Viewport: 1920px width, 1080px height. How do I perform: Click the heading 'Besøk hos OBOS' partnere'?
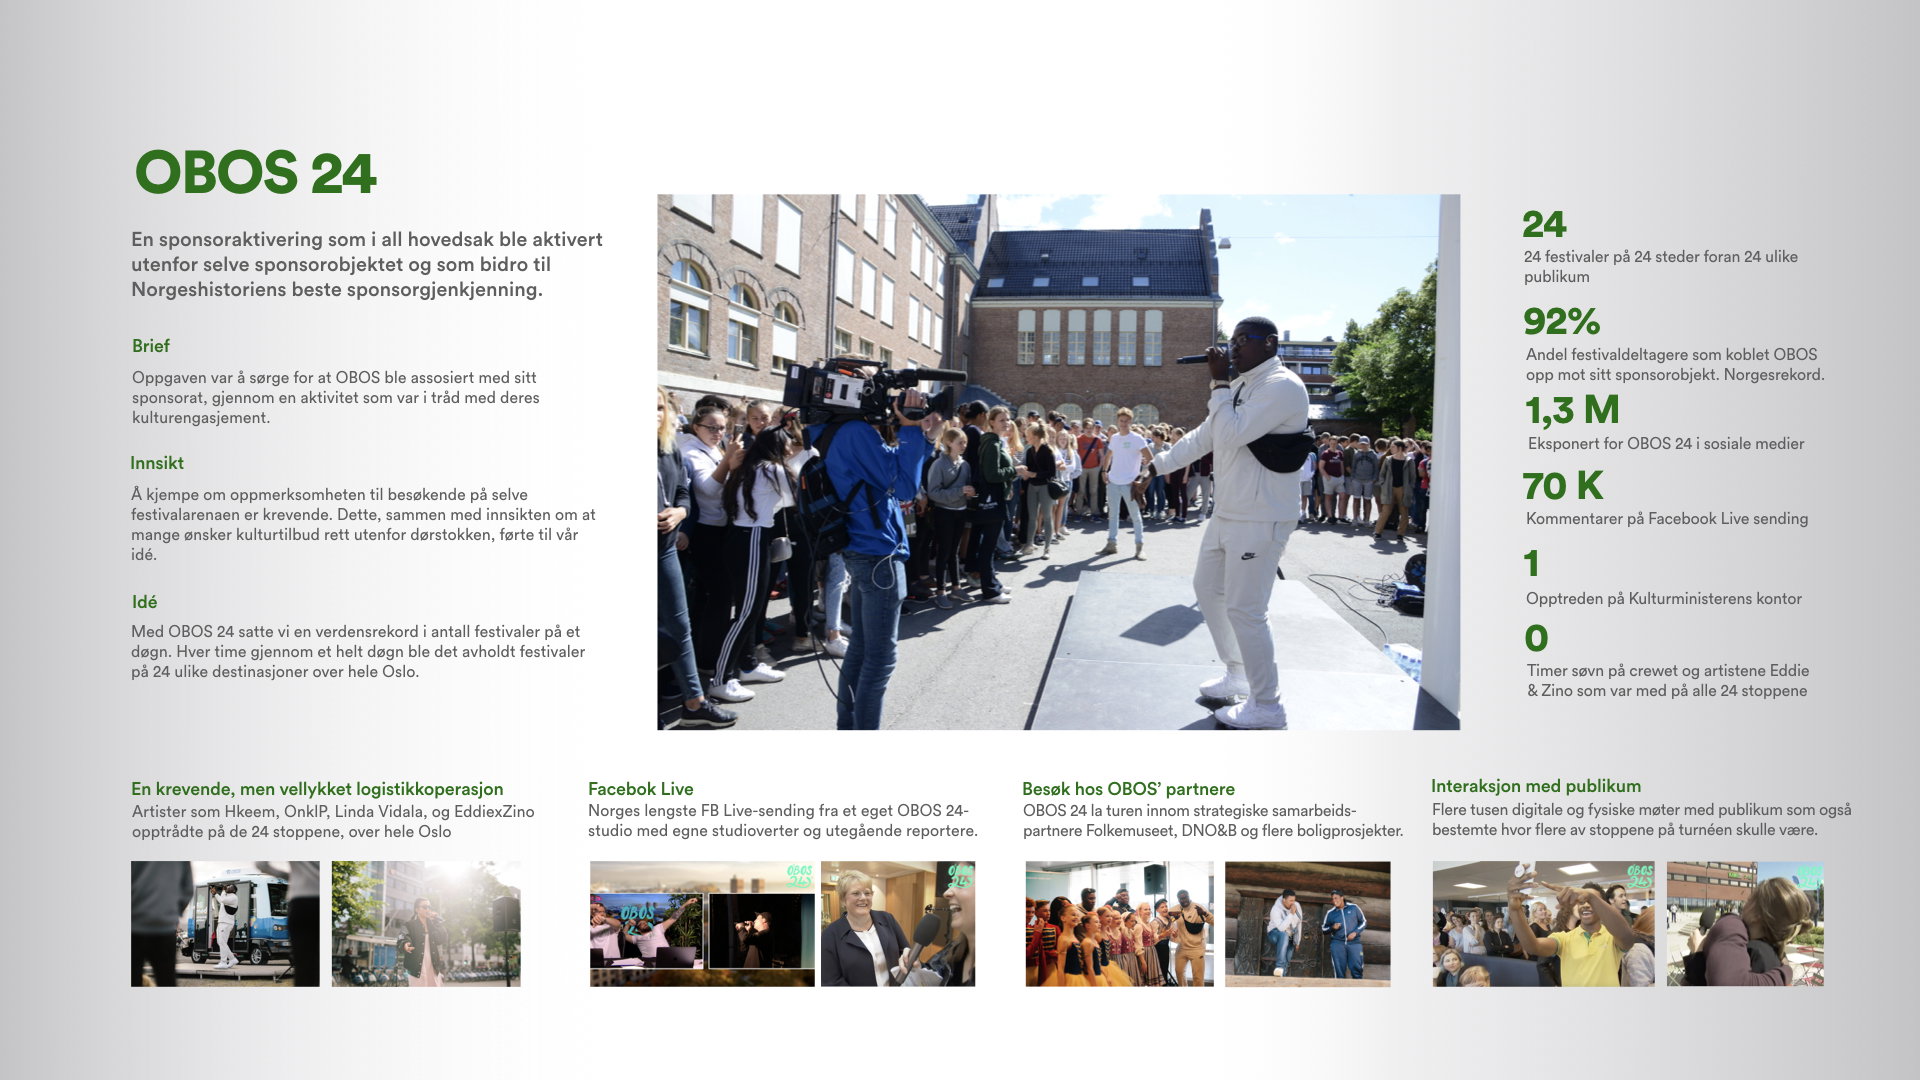click(1128, 789)
